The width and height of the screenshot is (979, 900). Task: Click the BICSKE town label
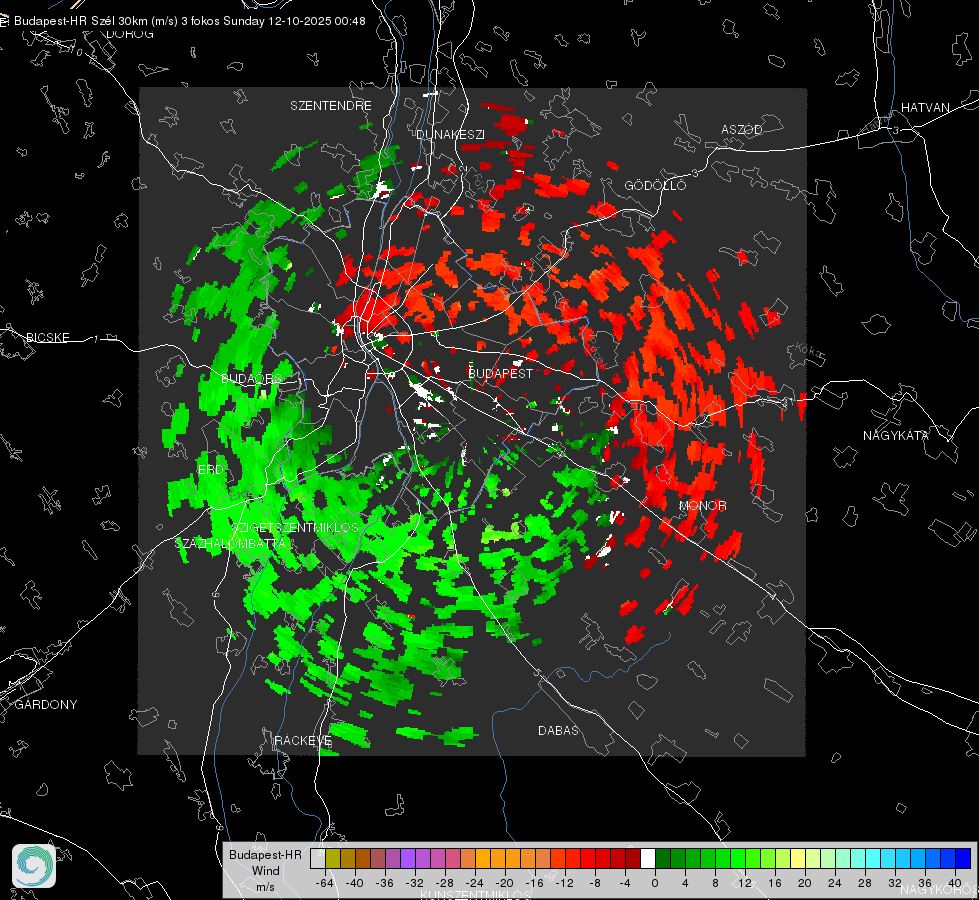[47, 338]
